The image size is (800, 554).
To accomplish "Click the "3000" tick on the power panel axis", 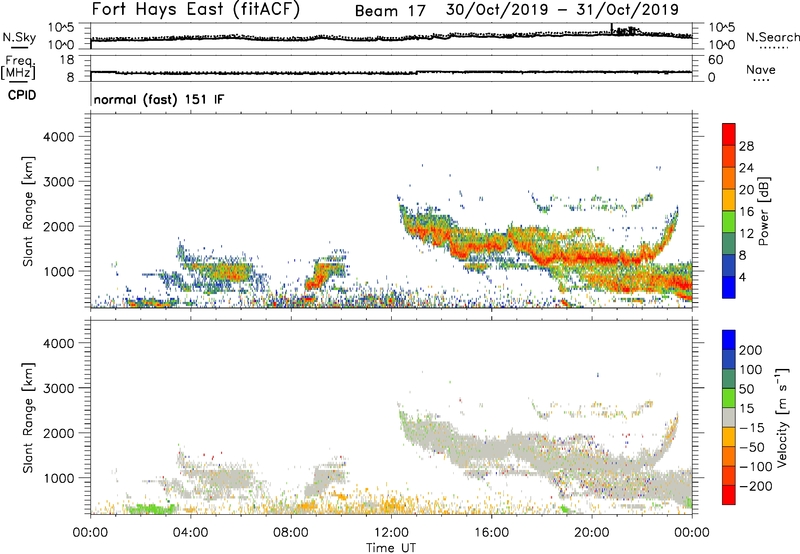I will [x=58, y=182].
